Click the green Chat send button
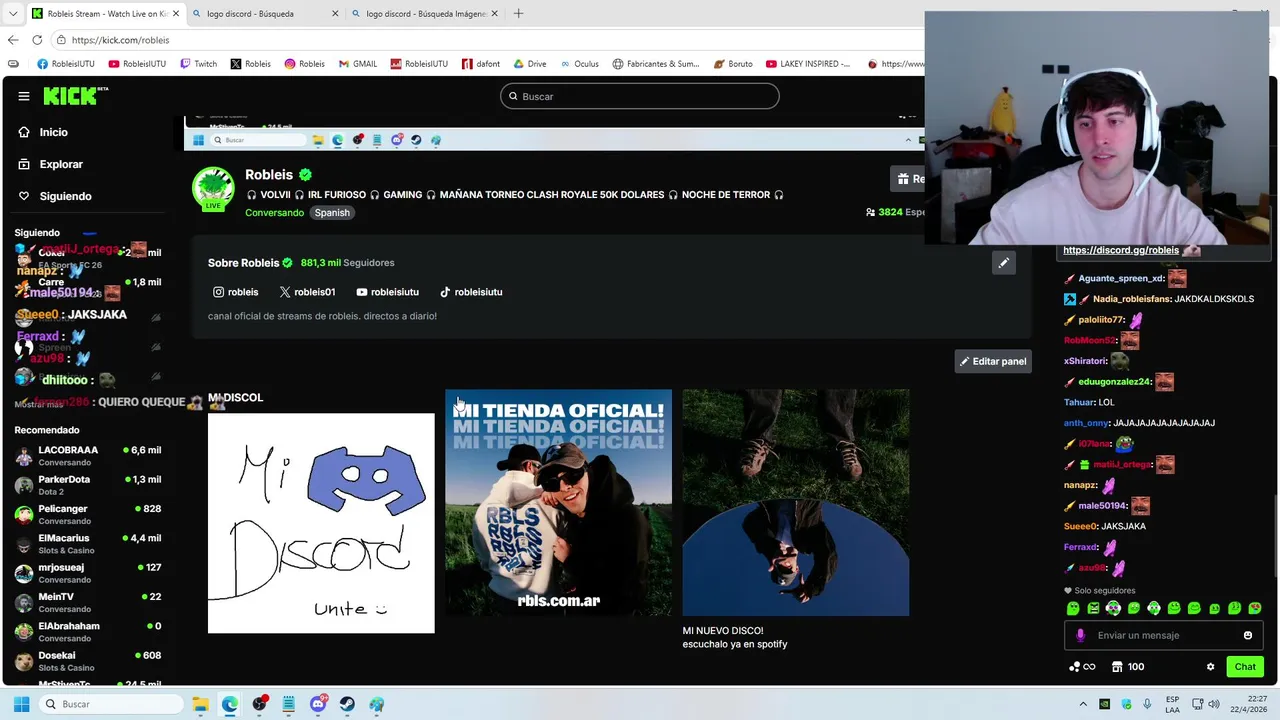 click(1245, 667)
